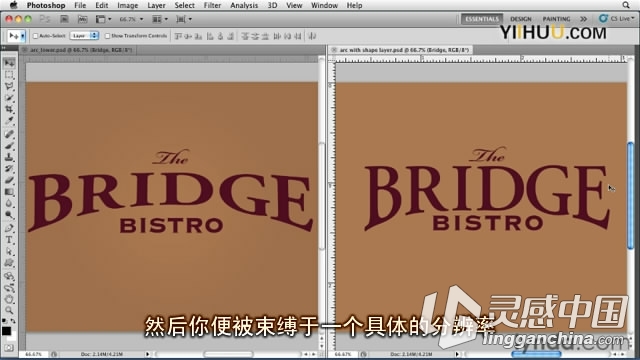Click the align left edges icon
This screenshot has height=360, width=640.
click(210, 36)
